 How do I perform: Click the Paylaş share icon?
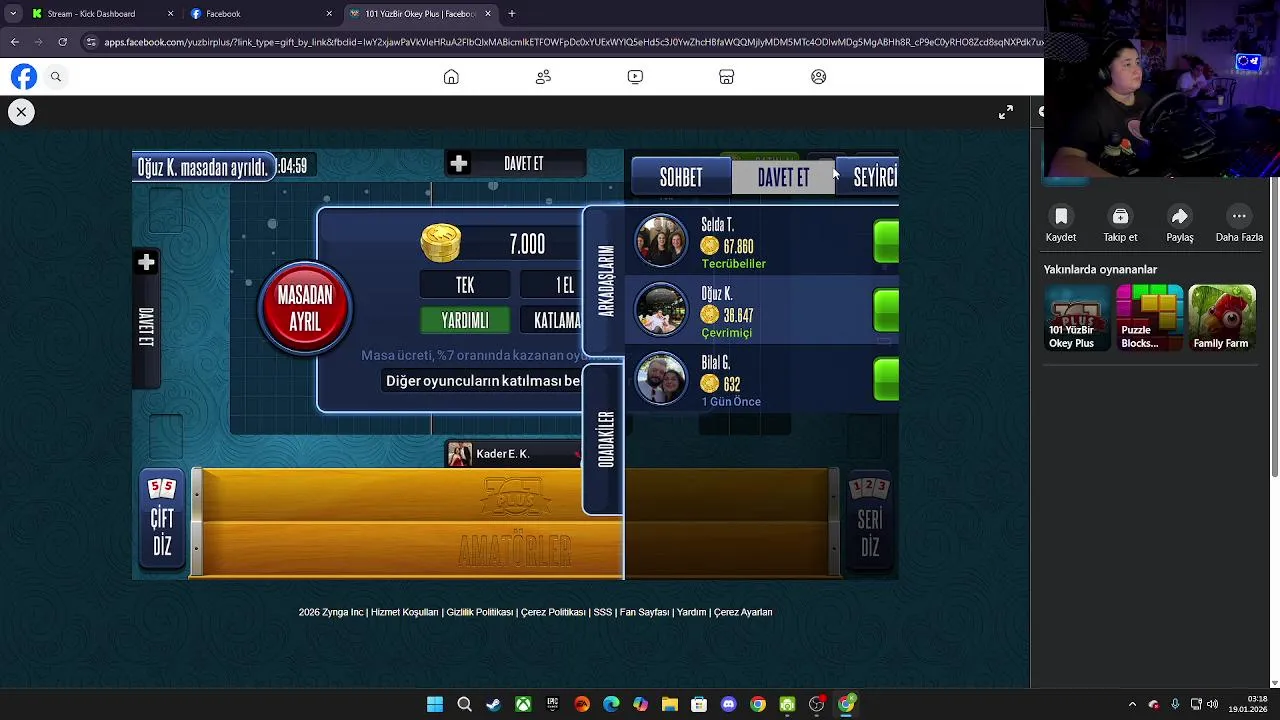(1180, 216)
